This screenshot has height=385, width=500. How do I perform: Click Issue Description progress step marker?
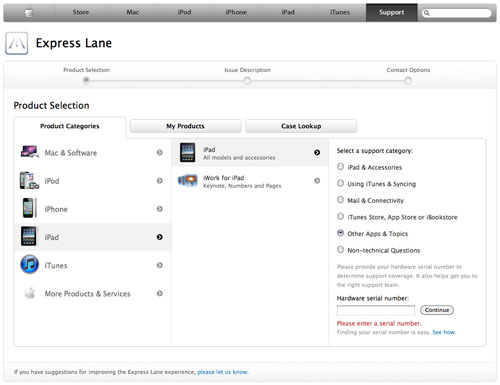coord(247,81)
